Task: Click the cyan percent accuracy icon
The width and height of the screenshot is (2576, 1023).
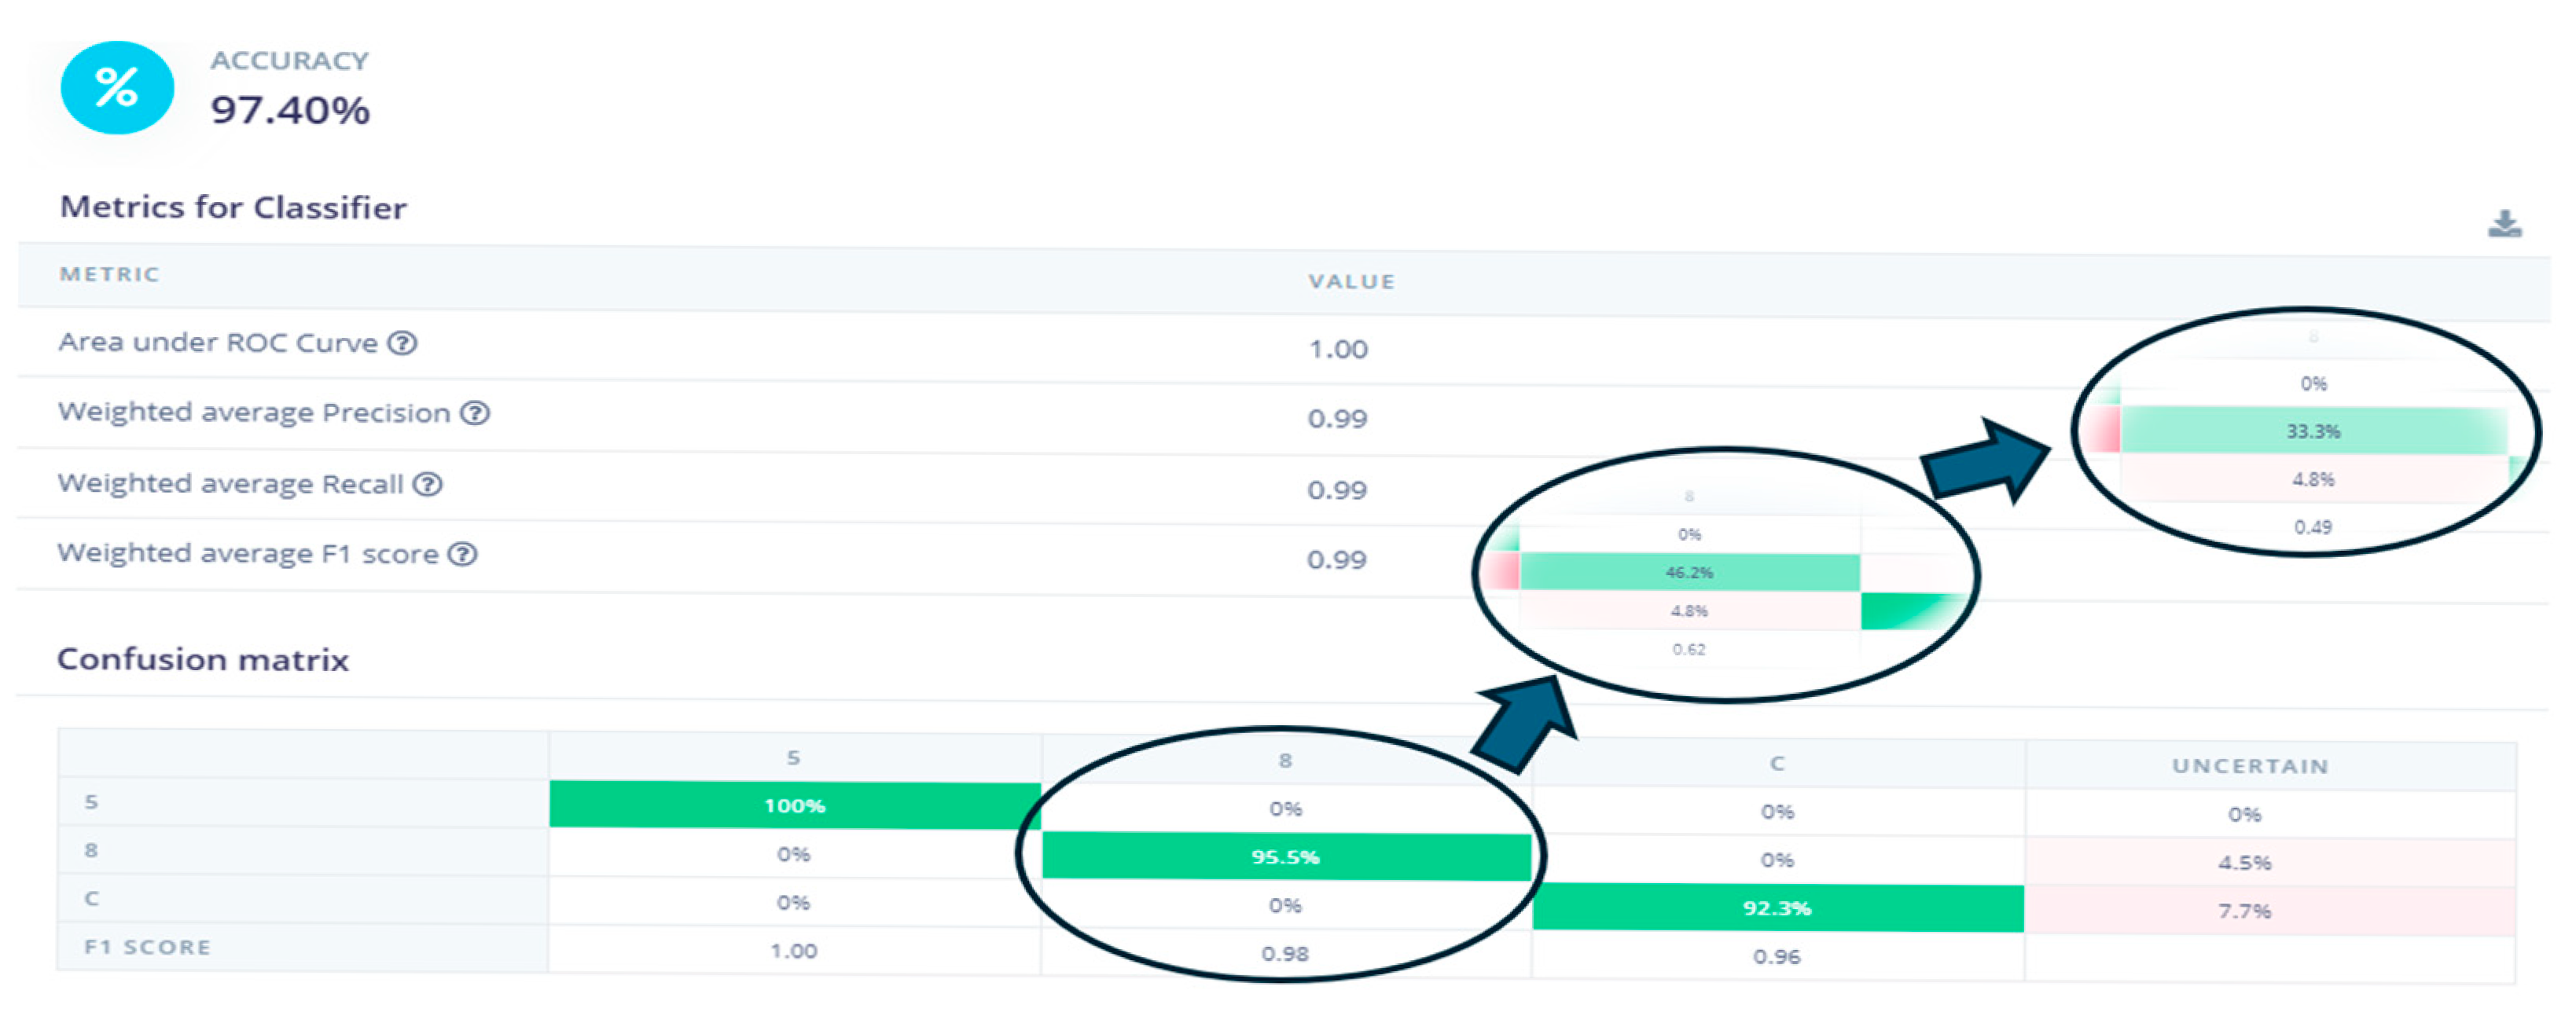Action: click(x=117, y=88)
